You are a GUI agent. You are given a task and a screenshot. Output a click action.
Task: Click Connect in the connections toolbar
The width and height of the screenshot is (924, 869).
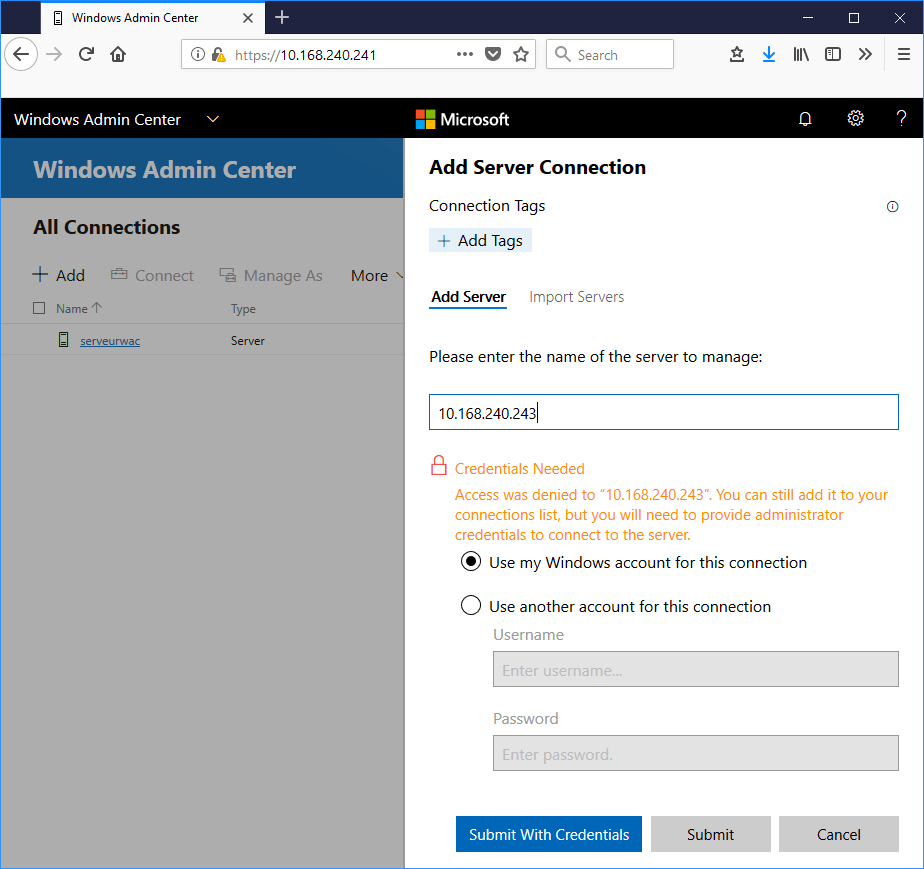[x=152, y=275]
